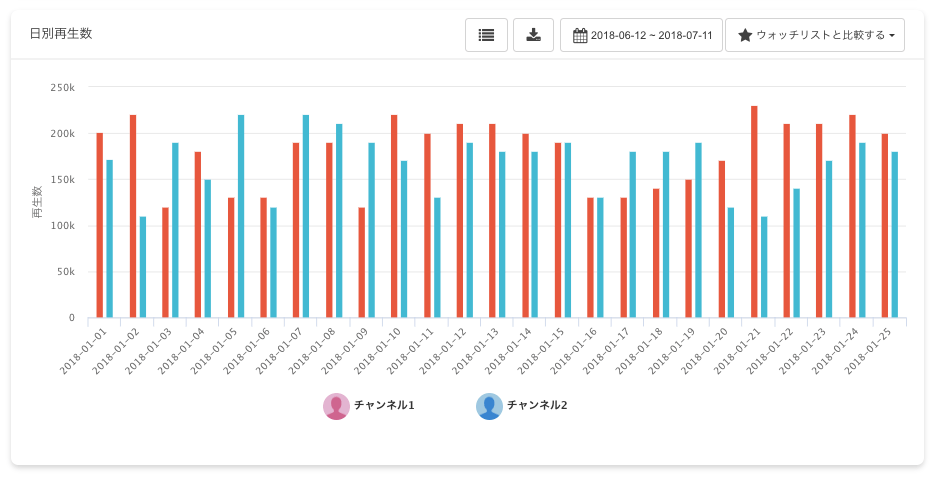This screenshot has width=939, height=477.
Task: Select the blue bar for 2018-01-05
Action: (241, 216)
